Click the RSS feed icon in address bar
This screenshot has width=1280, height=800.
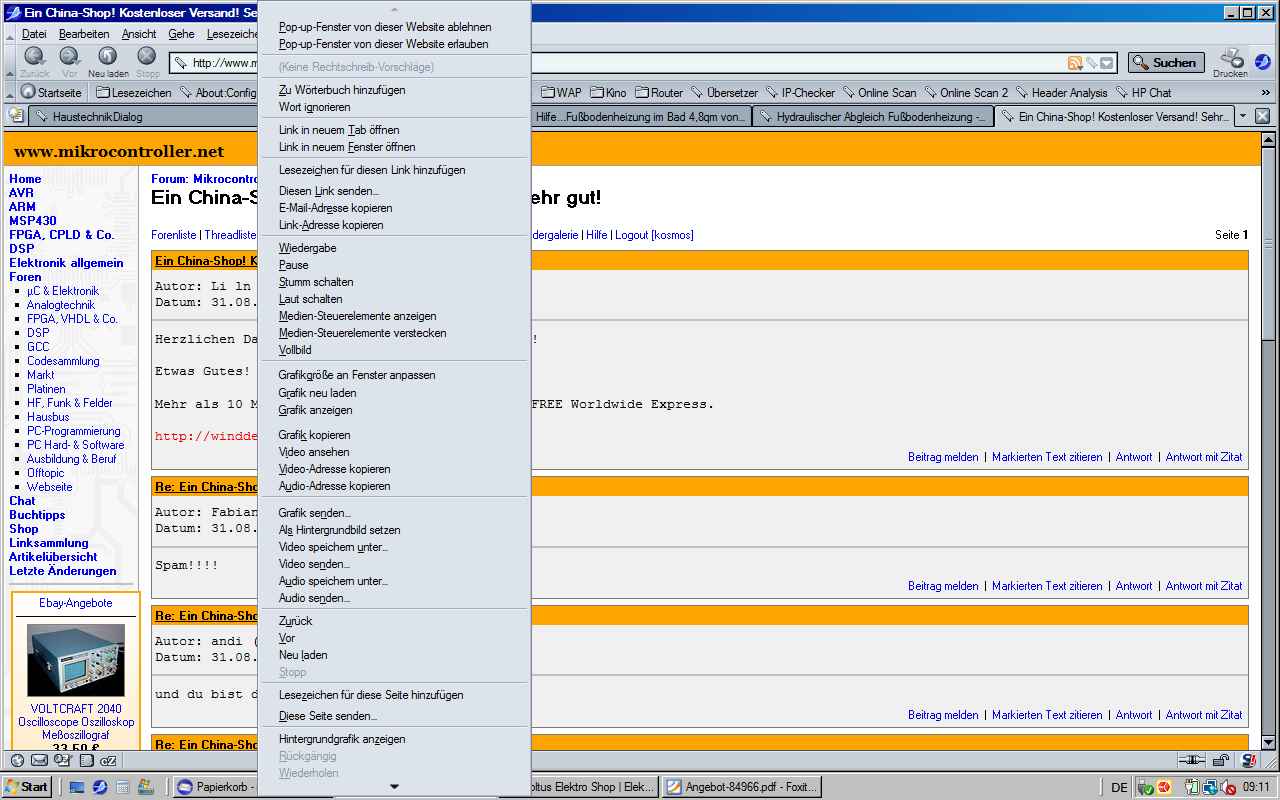pyautogui.click(x=1075, y=63)
